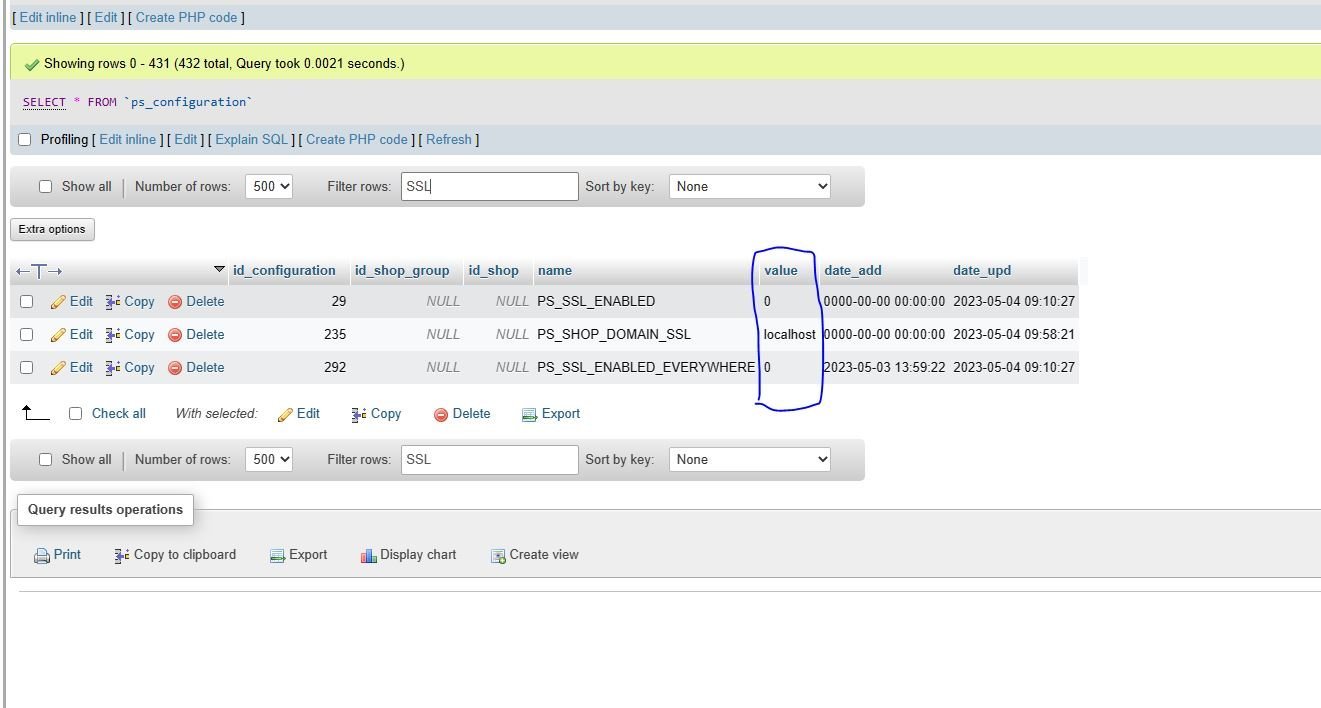
Task: Select the checkbox for row PS_SSL_ENABLED_EVERYWHERE
Action: (27, 367)
